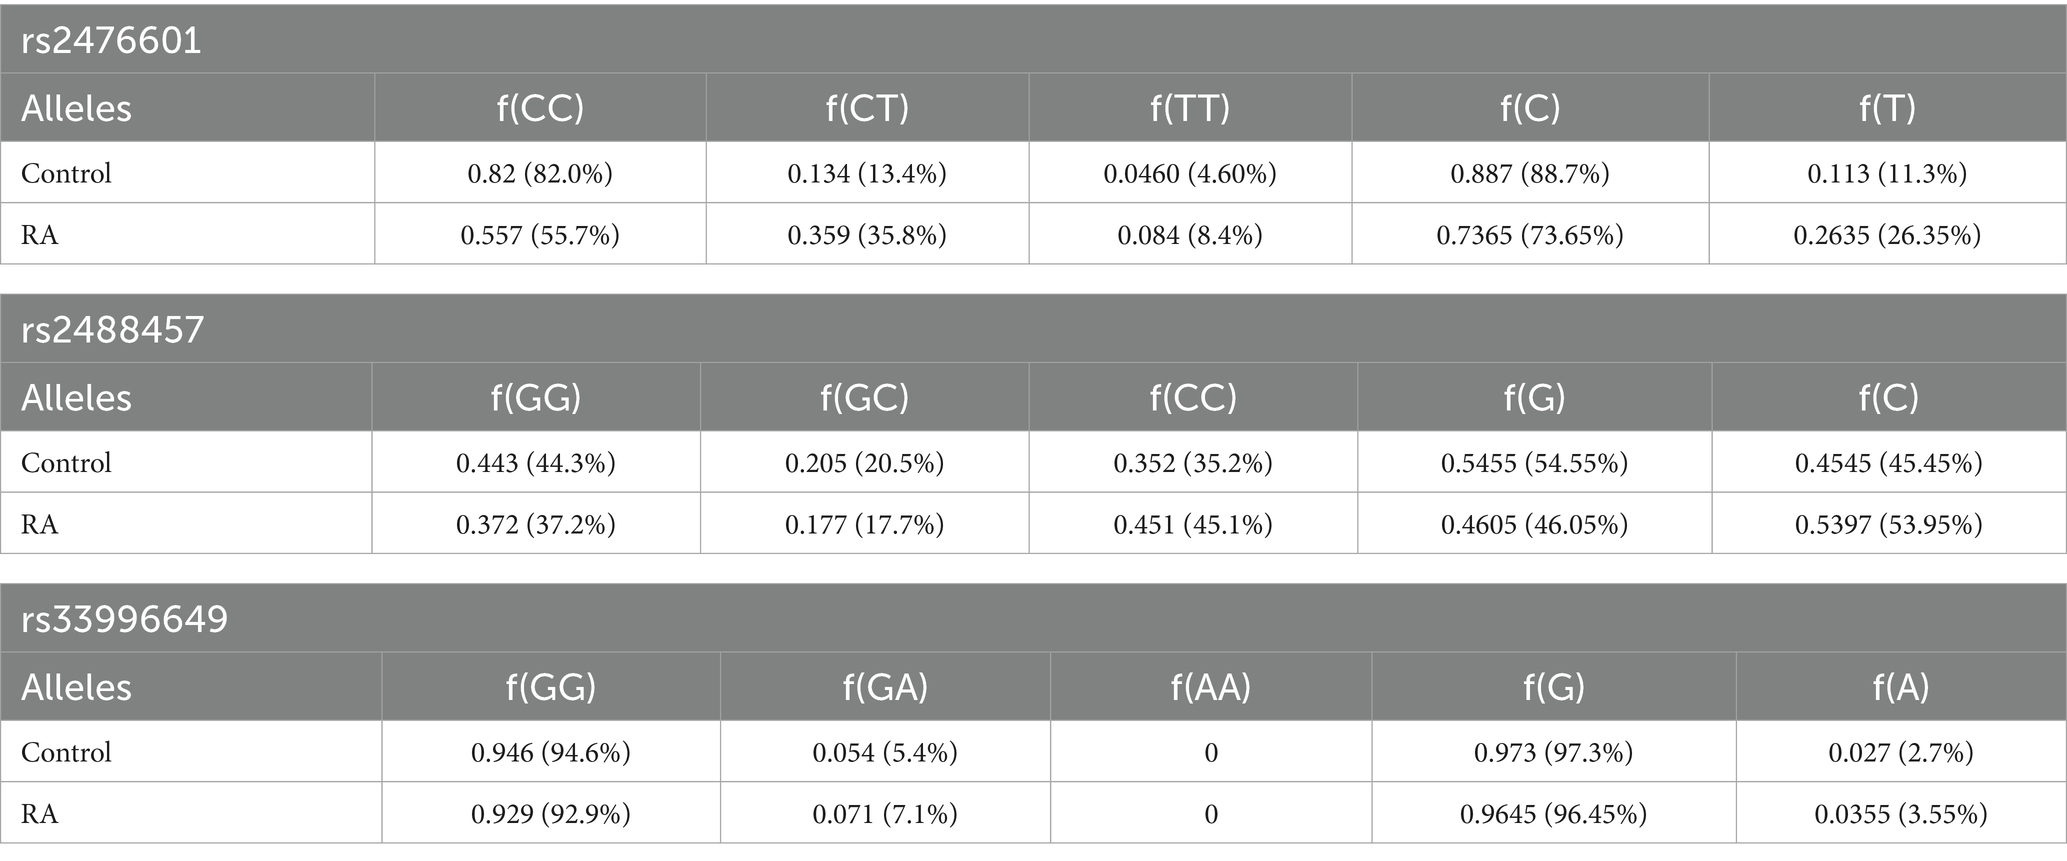The image size is (2067, 861).
Task: Select the f(TT) column header
Action: pos(1189,108)
